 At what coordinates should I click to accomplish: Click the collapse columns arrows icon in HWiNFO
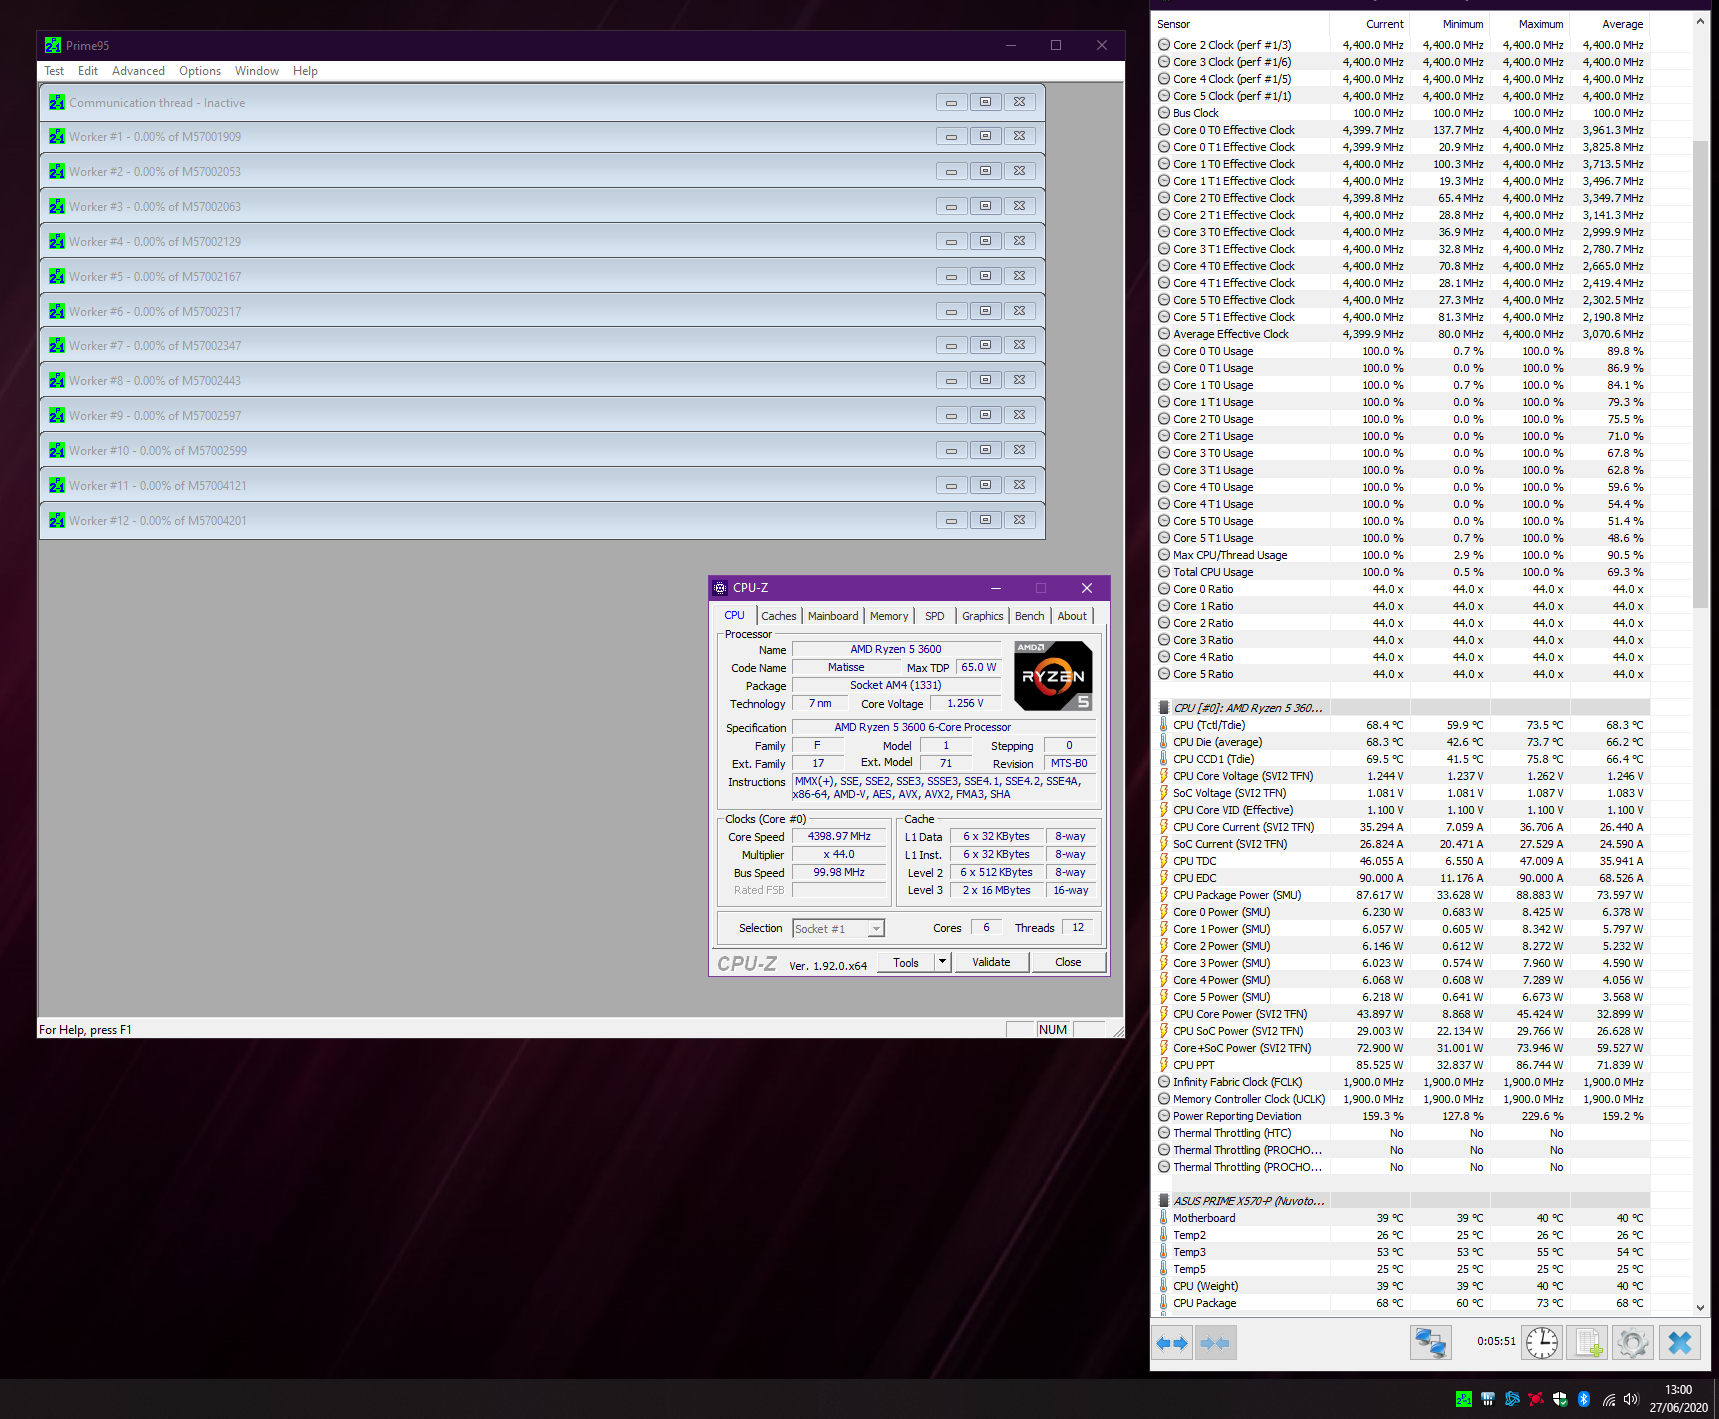pyautogui.click(x=1215, y=1343)
